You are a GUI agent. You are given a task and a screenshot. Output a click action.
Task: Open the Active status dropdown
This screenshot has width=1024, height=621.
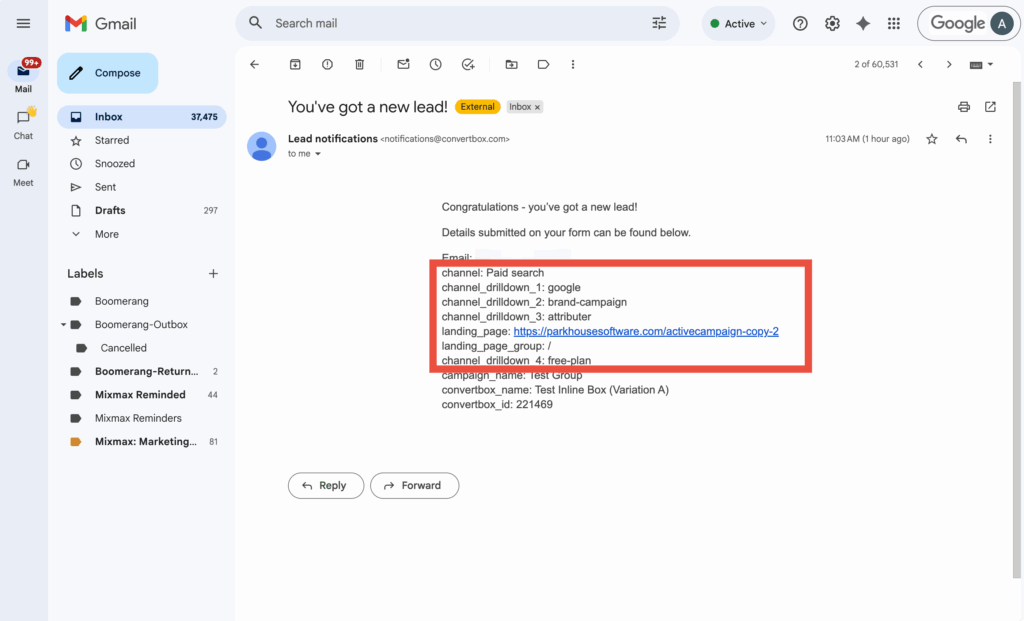point(739,23)
